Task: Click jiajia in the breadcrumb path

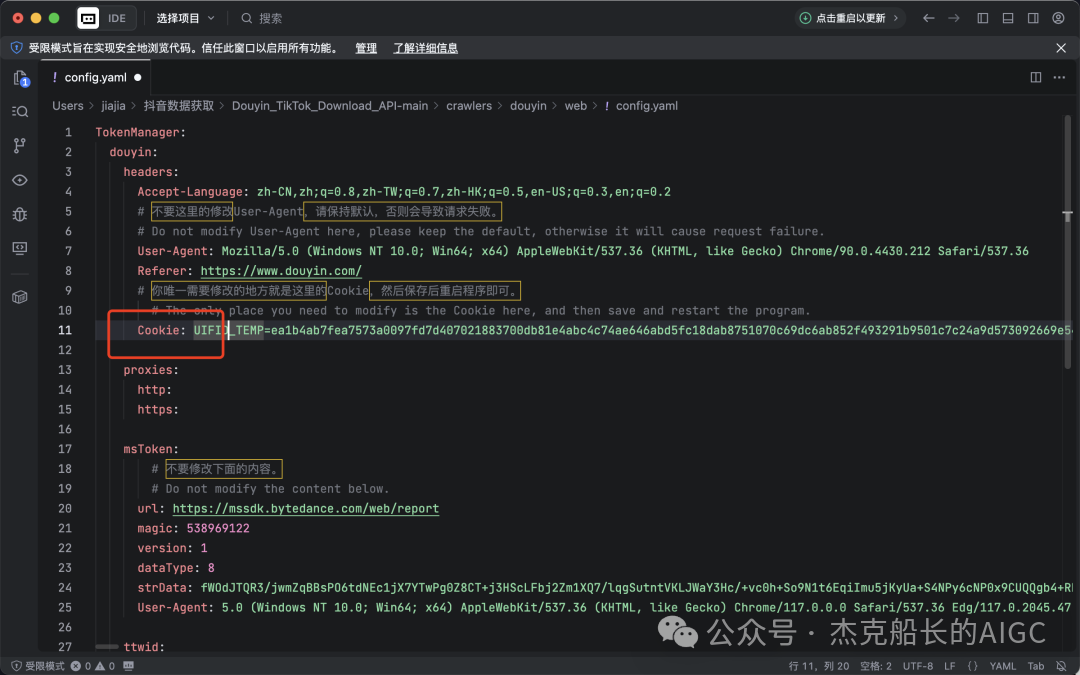Action: (113, 105)
